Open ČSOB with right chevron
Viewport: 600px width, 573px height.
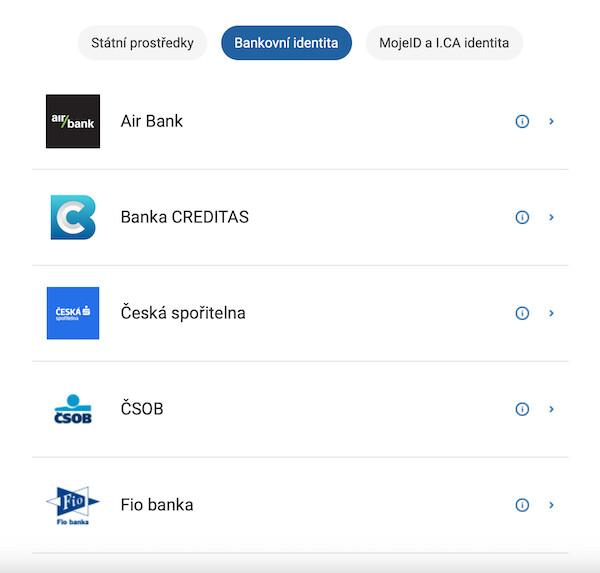pos(551,409)
